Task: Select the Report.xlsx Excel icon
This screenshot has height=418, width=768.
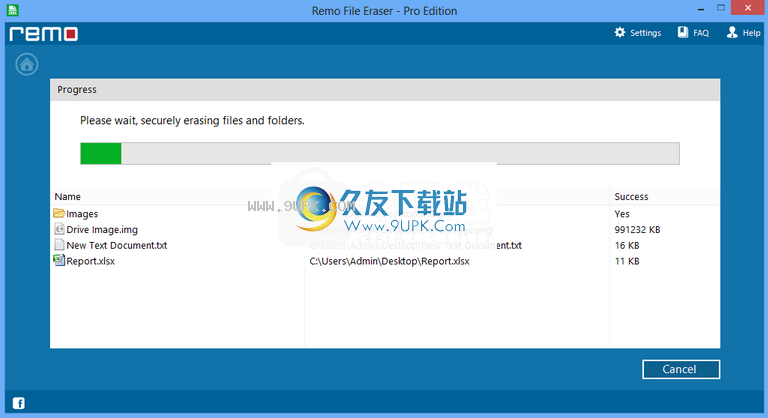Action: (x=59, y=260)
